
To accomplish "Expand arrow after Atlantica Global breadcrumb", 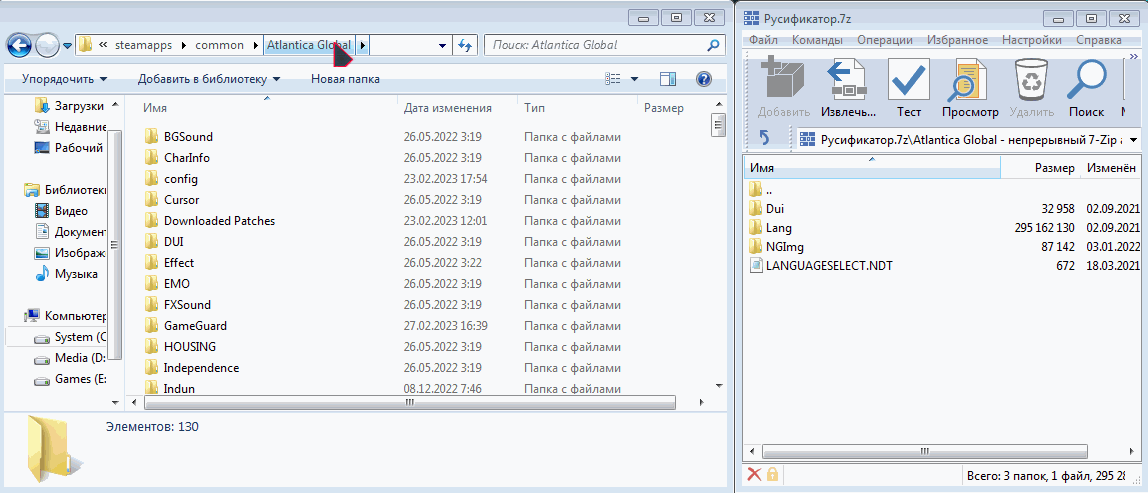I will tap(363, 45).
